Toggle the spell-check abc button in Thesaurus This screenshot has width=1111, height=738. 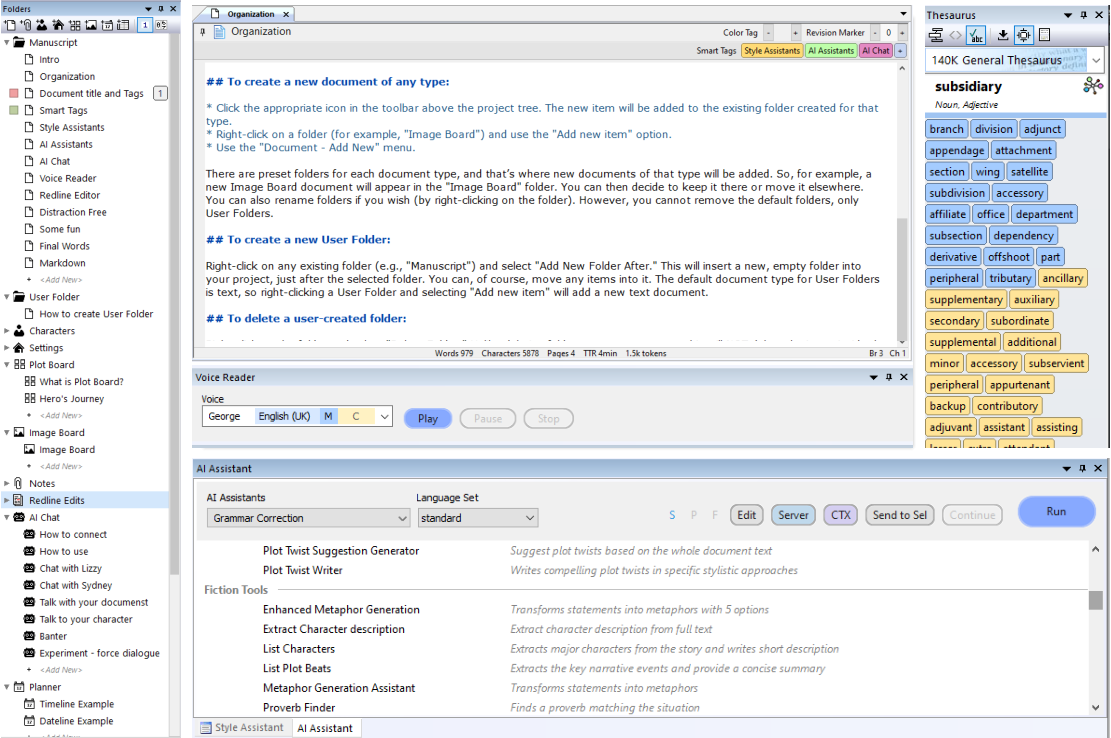coord(976,35)
